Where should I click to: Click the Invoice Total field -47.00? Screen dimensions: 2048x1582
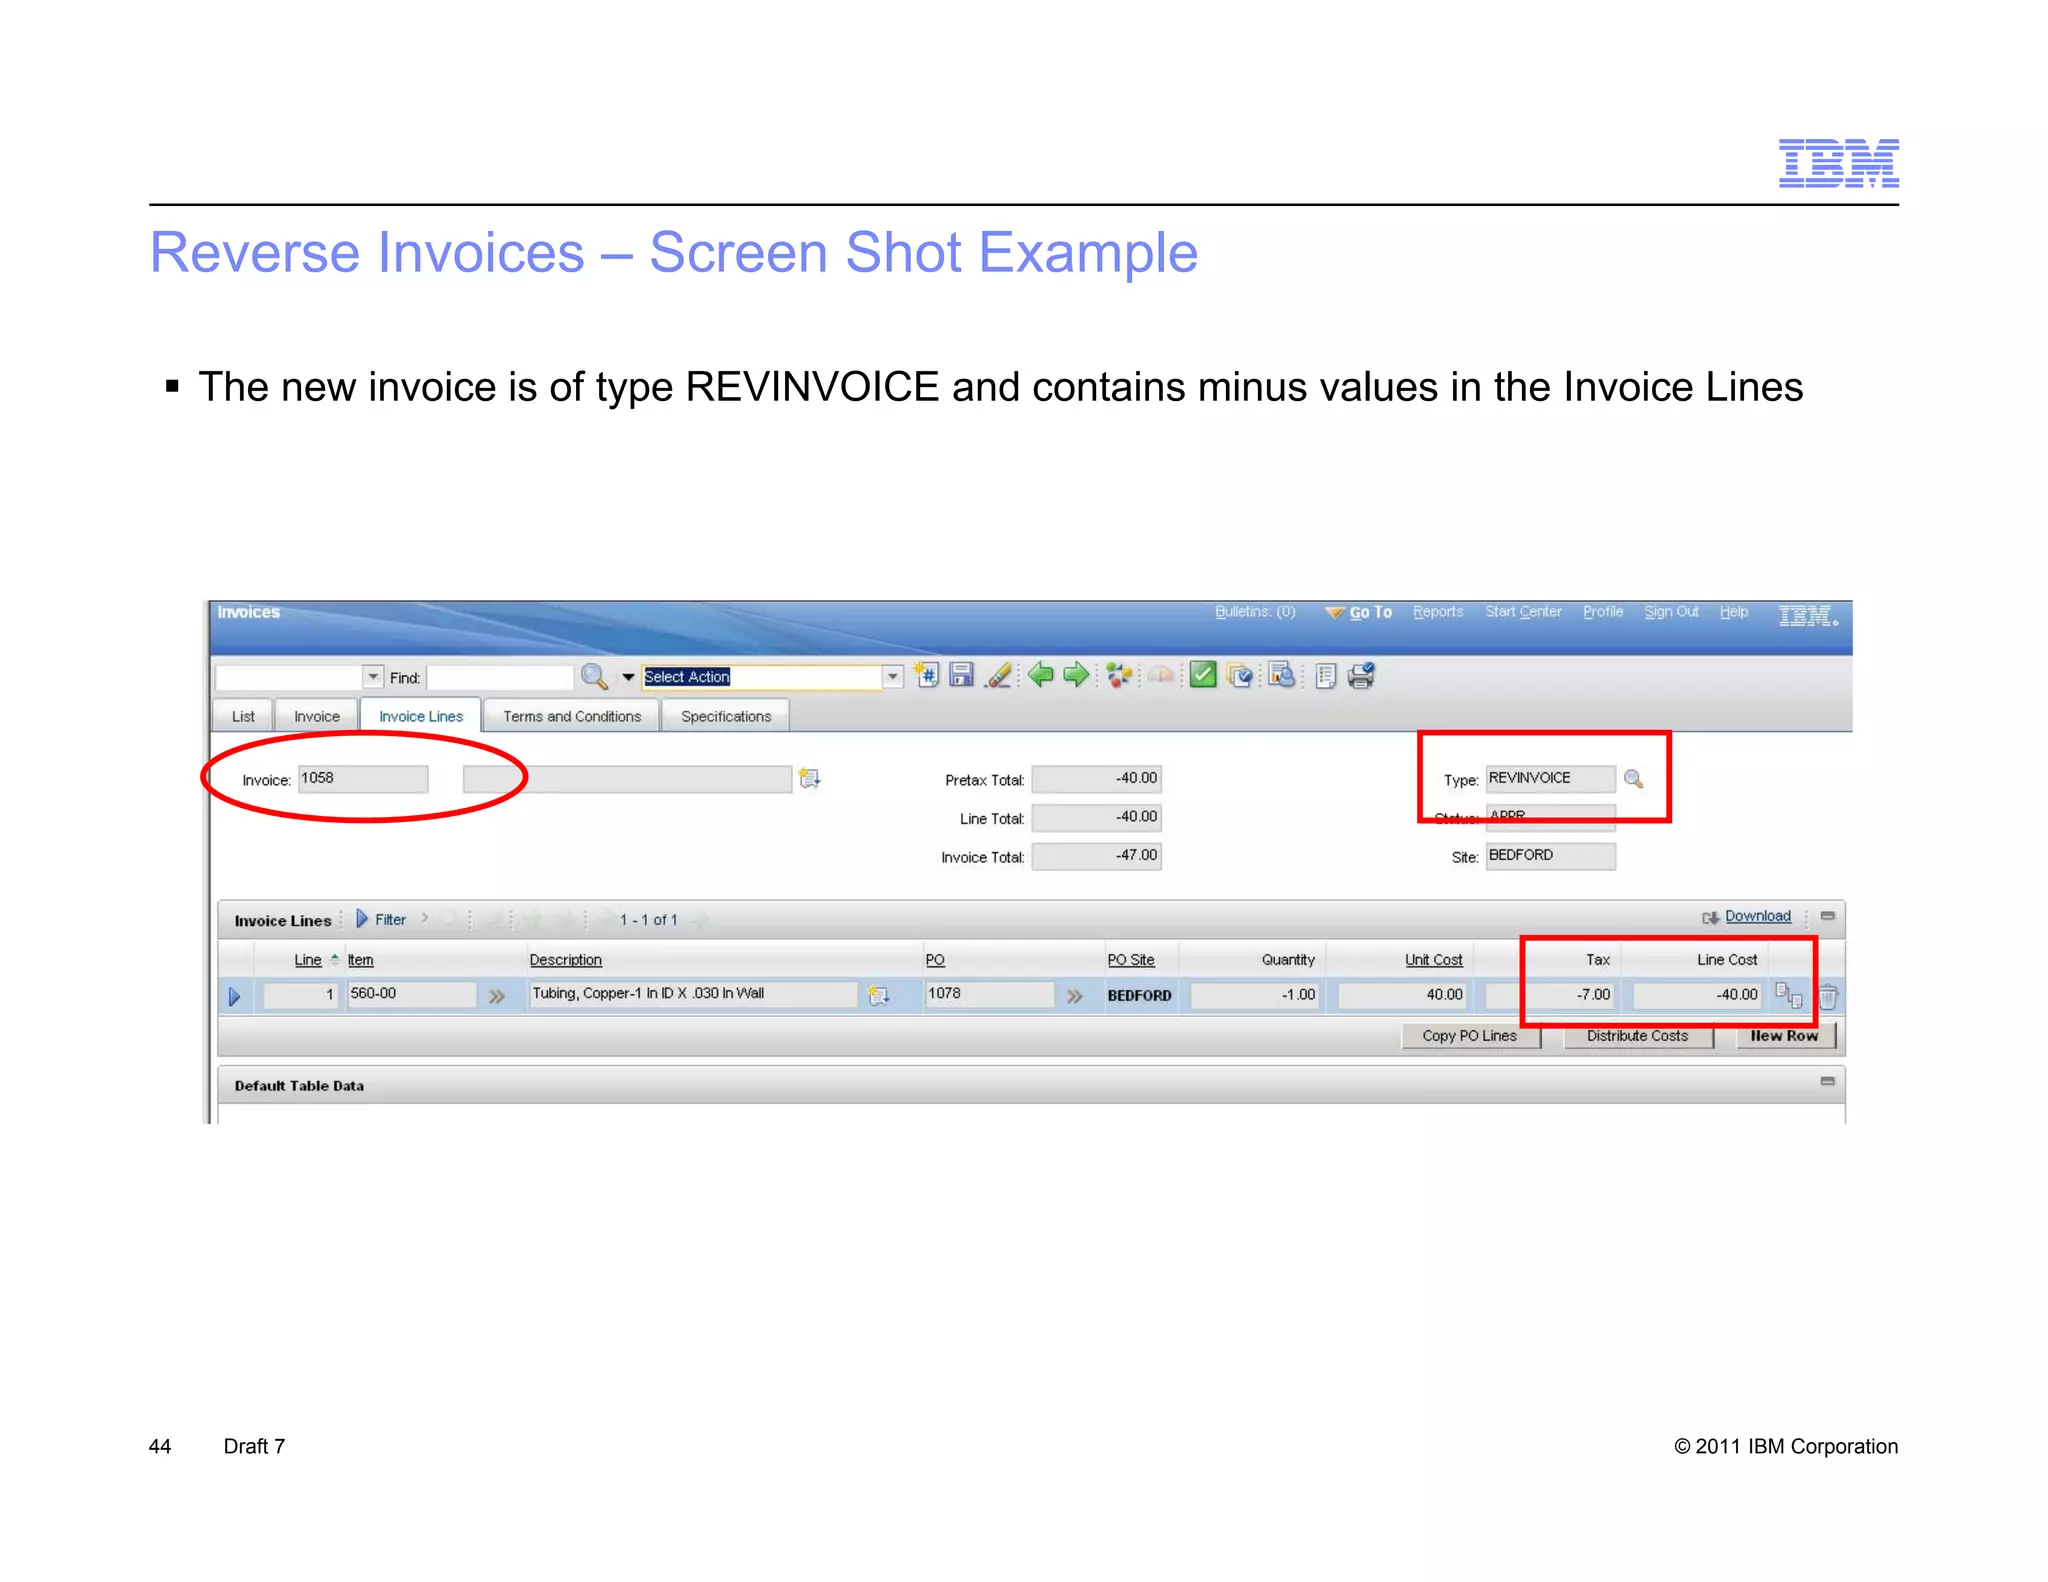point(1096,856)
